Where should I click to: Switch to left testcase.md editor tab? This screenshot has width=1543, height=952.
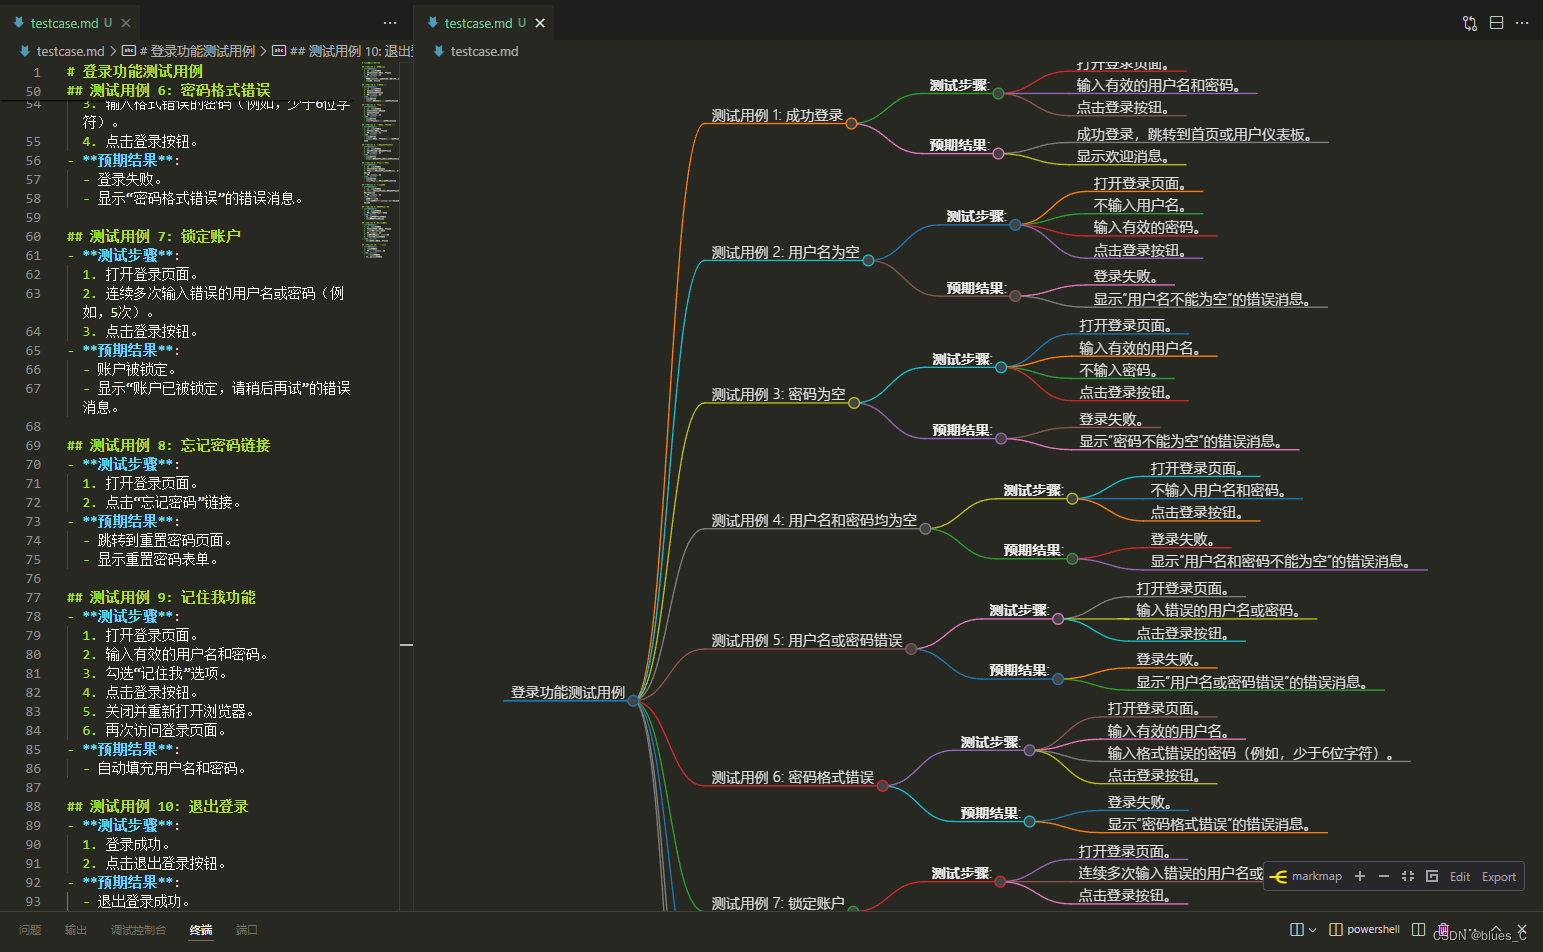coord(70,22)
